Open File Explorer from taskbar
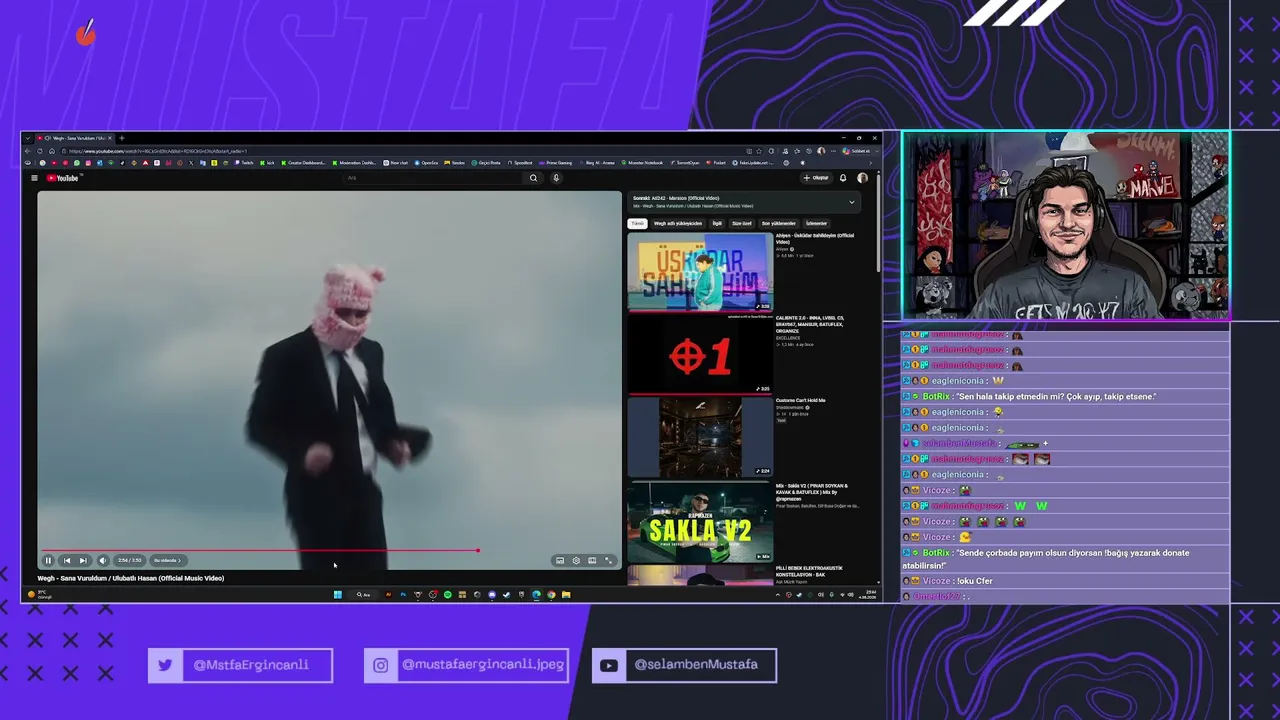 coord(566,595)
